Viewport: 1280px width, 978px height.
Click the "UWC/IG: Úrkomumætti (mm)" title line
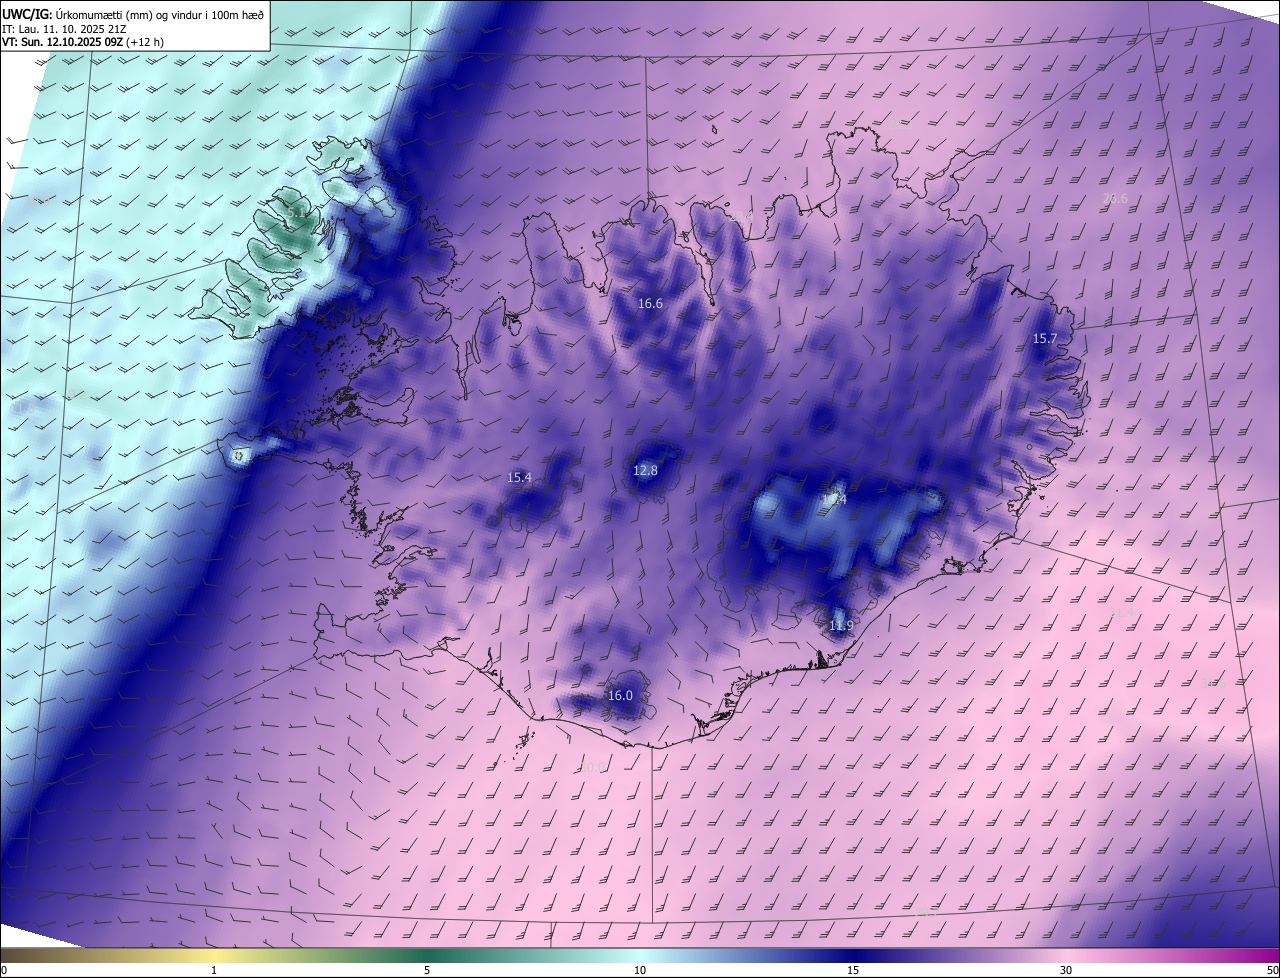133,14
